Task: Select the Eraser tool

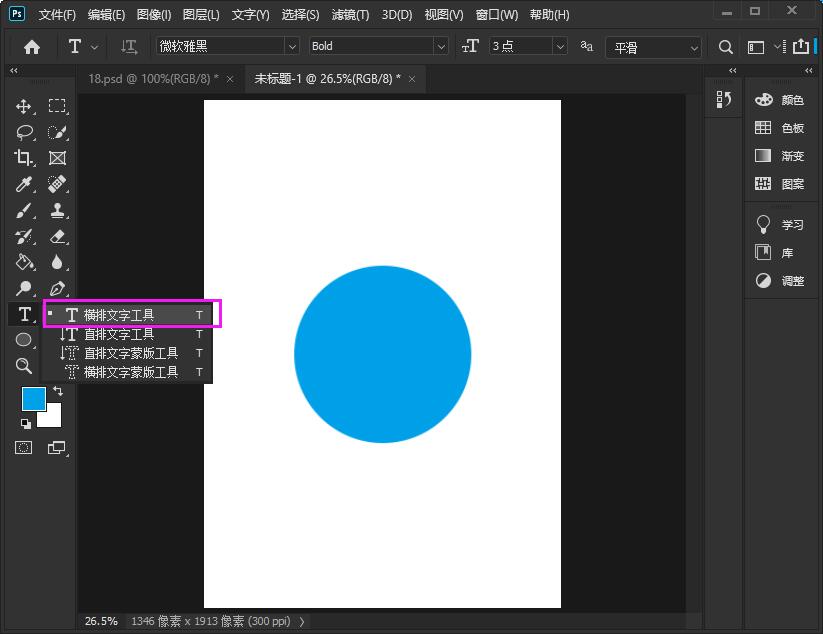Action: click(57, 237)
